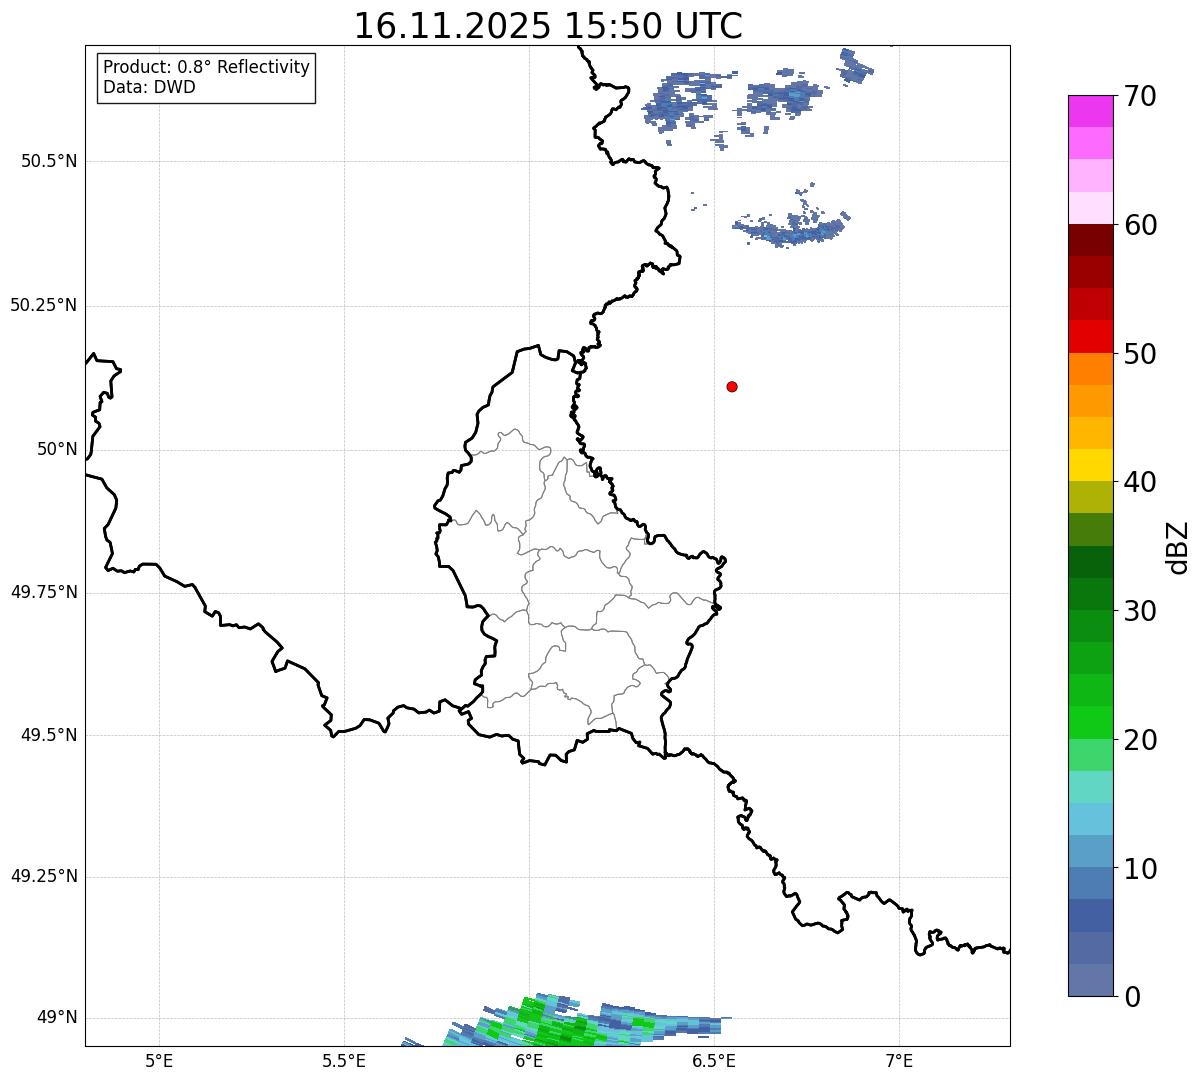Screen dimensions: 1202x1081
Task: Click the turquoise colorbar swatch below 20
Action: pyautogui.click(x=1091, y=787)
